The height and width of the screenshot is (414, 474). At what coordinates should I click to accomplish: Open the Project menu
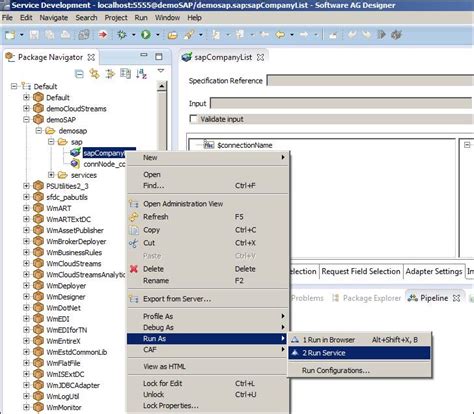[116, 18]
